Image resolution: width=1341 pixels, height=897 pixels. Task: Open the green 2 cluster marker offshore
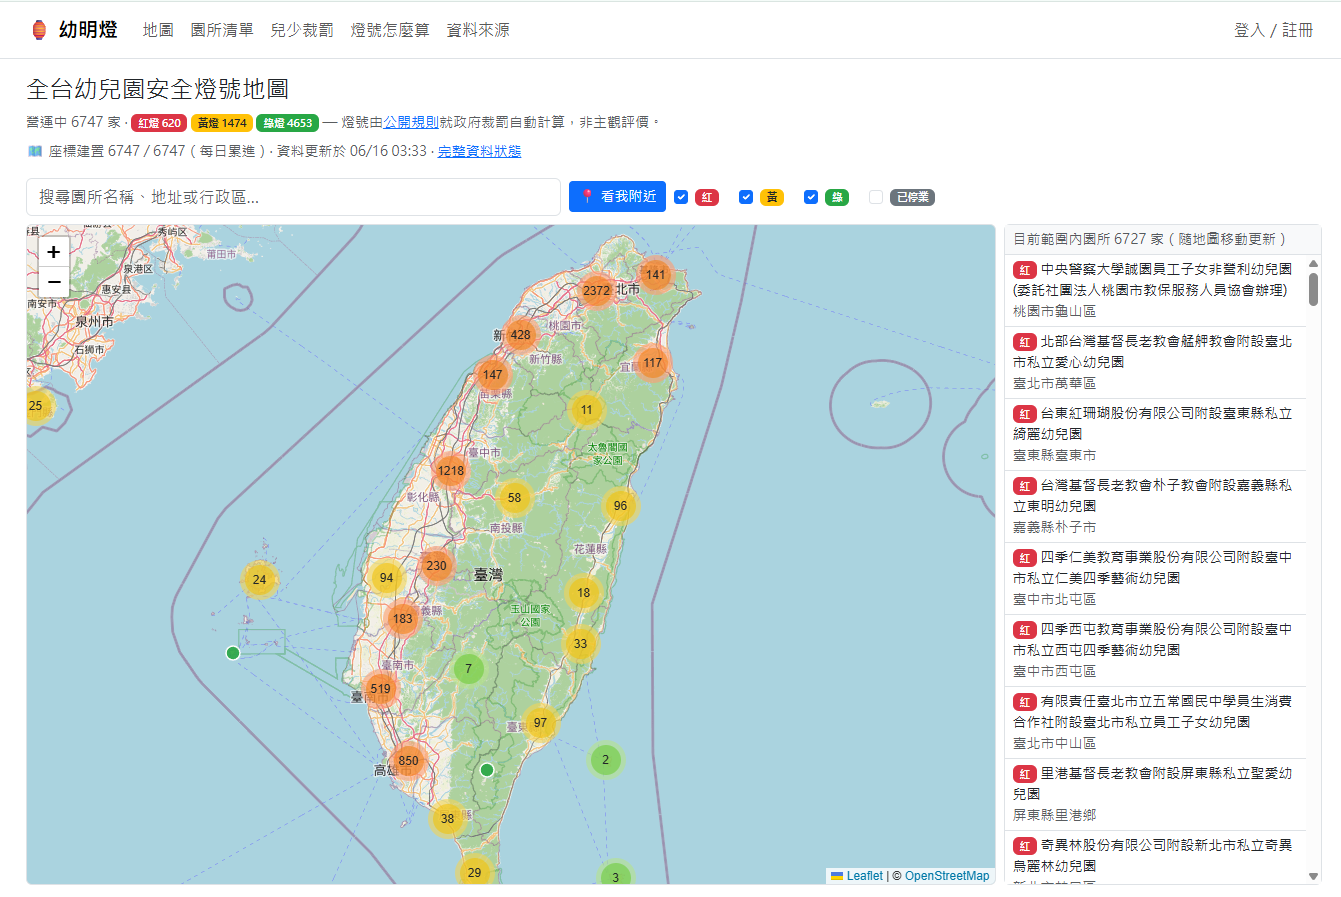pos(605,760)
